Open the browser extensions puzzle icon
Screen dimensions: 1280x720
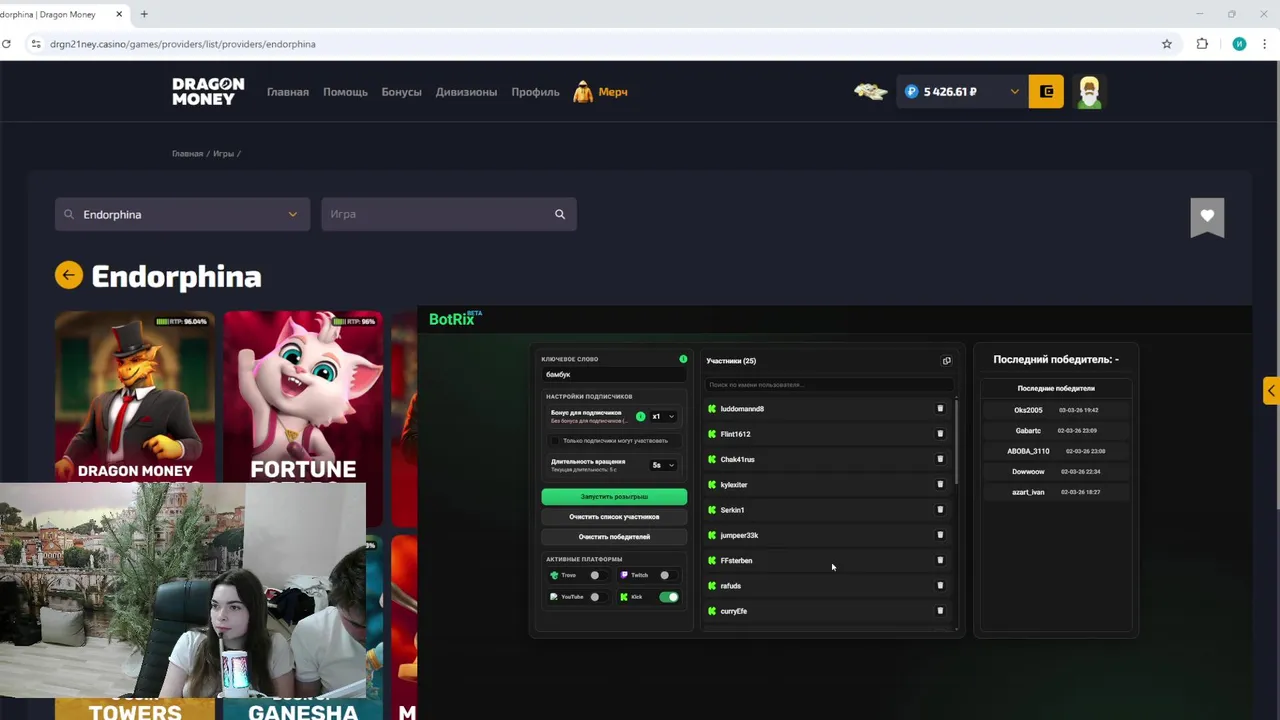click(x=1202, y=44)
